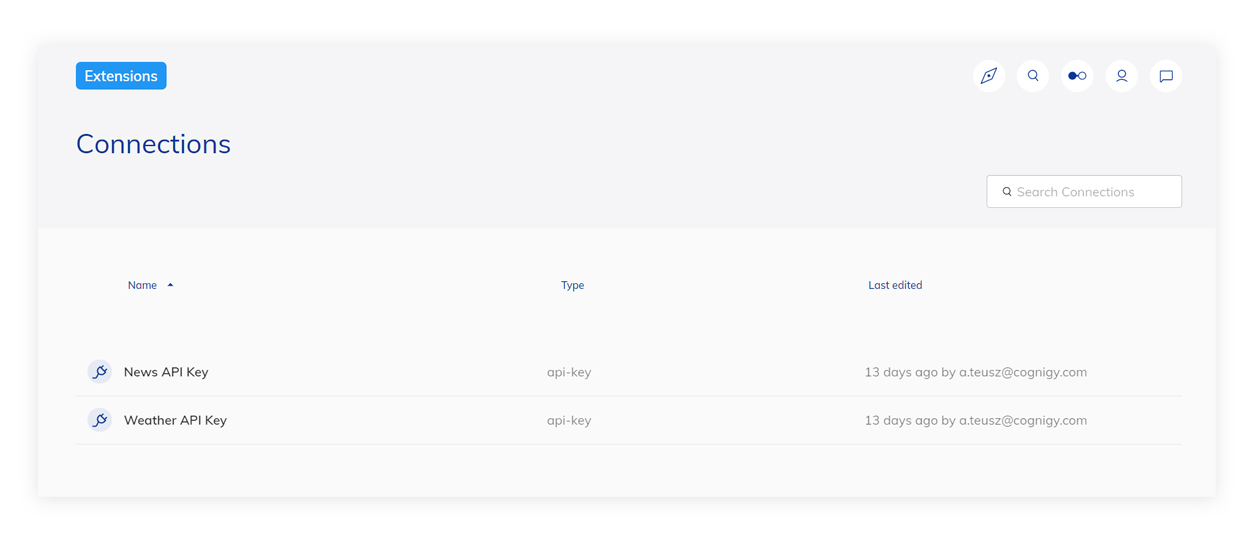Click api-key type in Weather API Key row
Viewport: 1260px width, 537px height.
pyautogui.click(x=569, y=420)
